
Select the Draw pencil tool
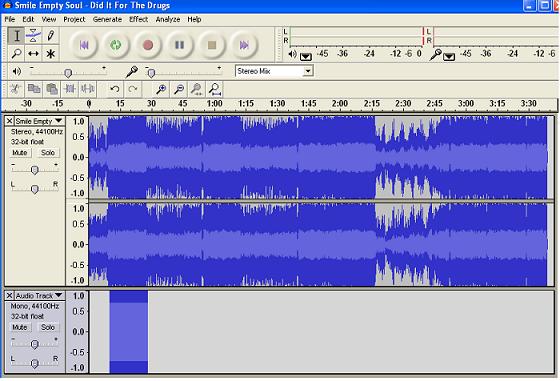(50, 36)
